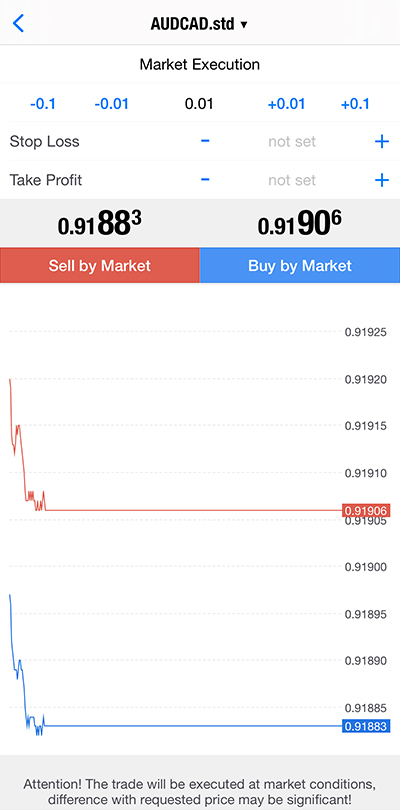Select the red 0.91906 price label on chart
This screenshot has height=810, width=400.
point(366,510)
